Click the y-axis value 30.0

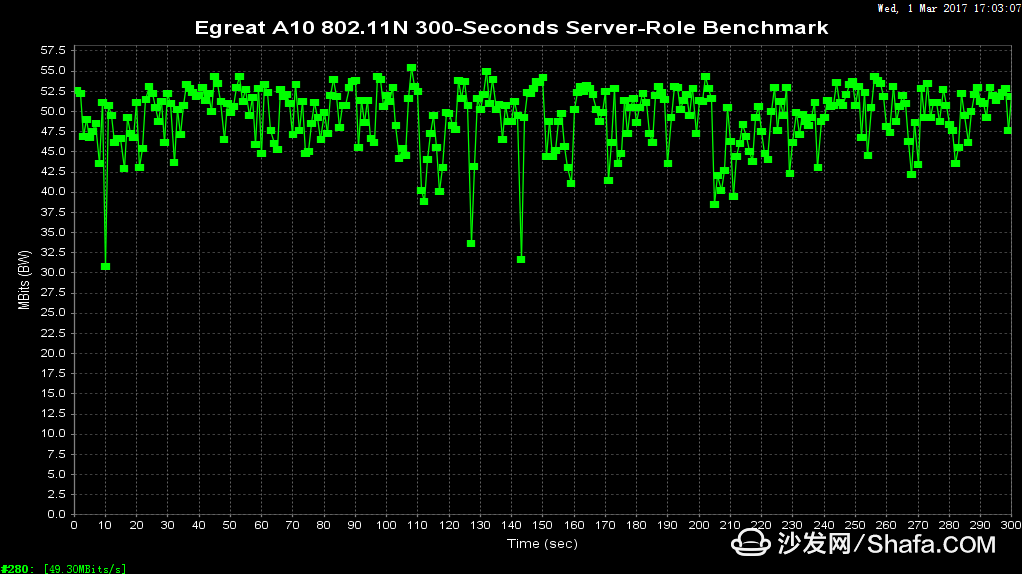(53, 272)
